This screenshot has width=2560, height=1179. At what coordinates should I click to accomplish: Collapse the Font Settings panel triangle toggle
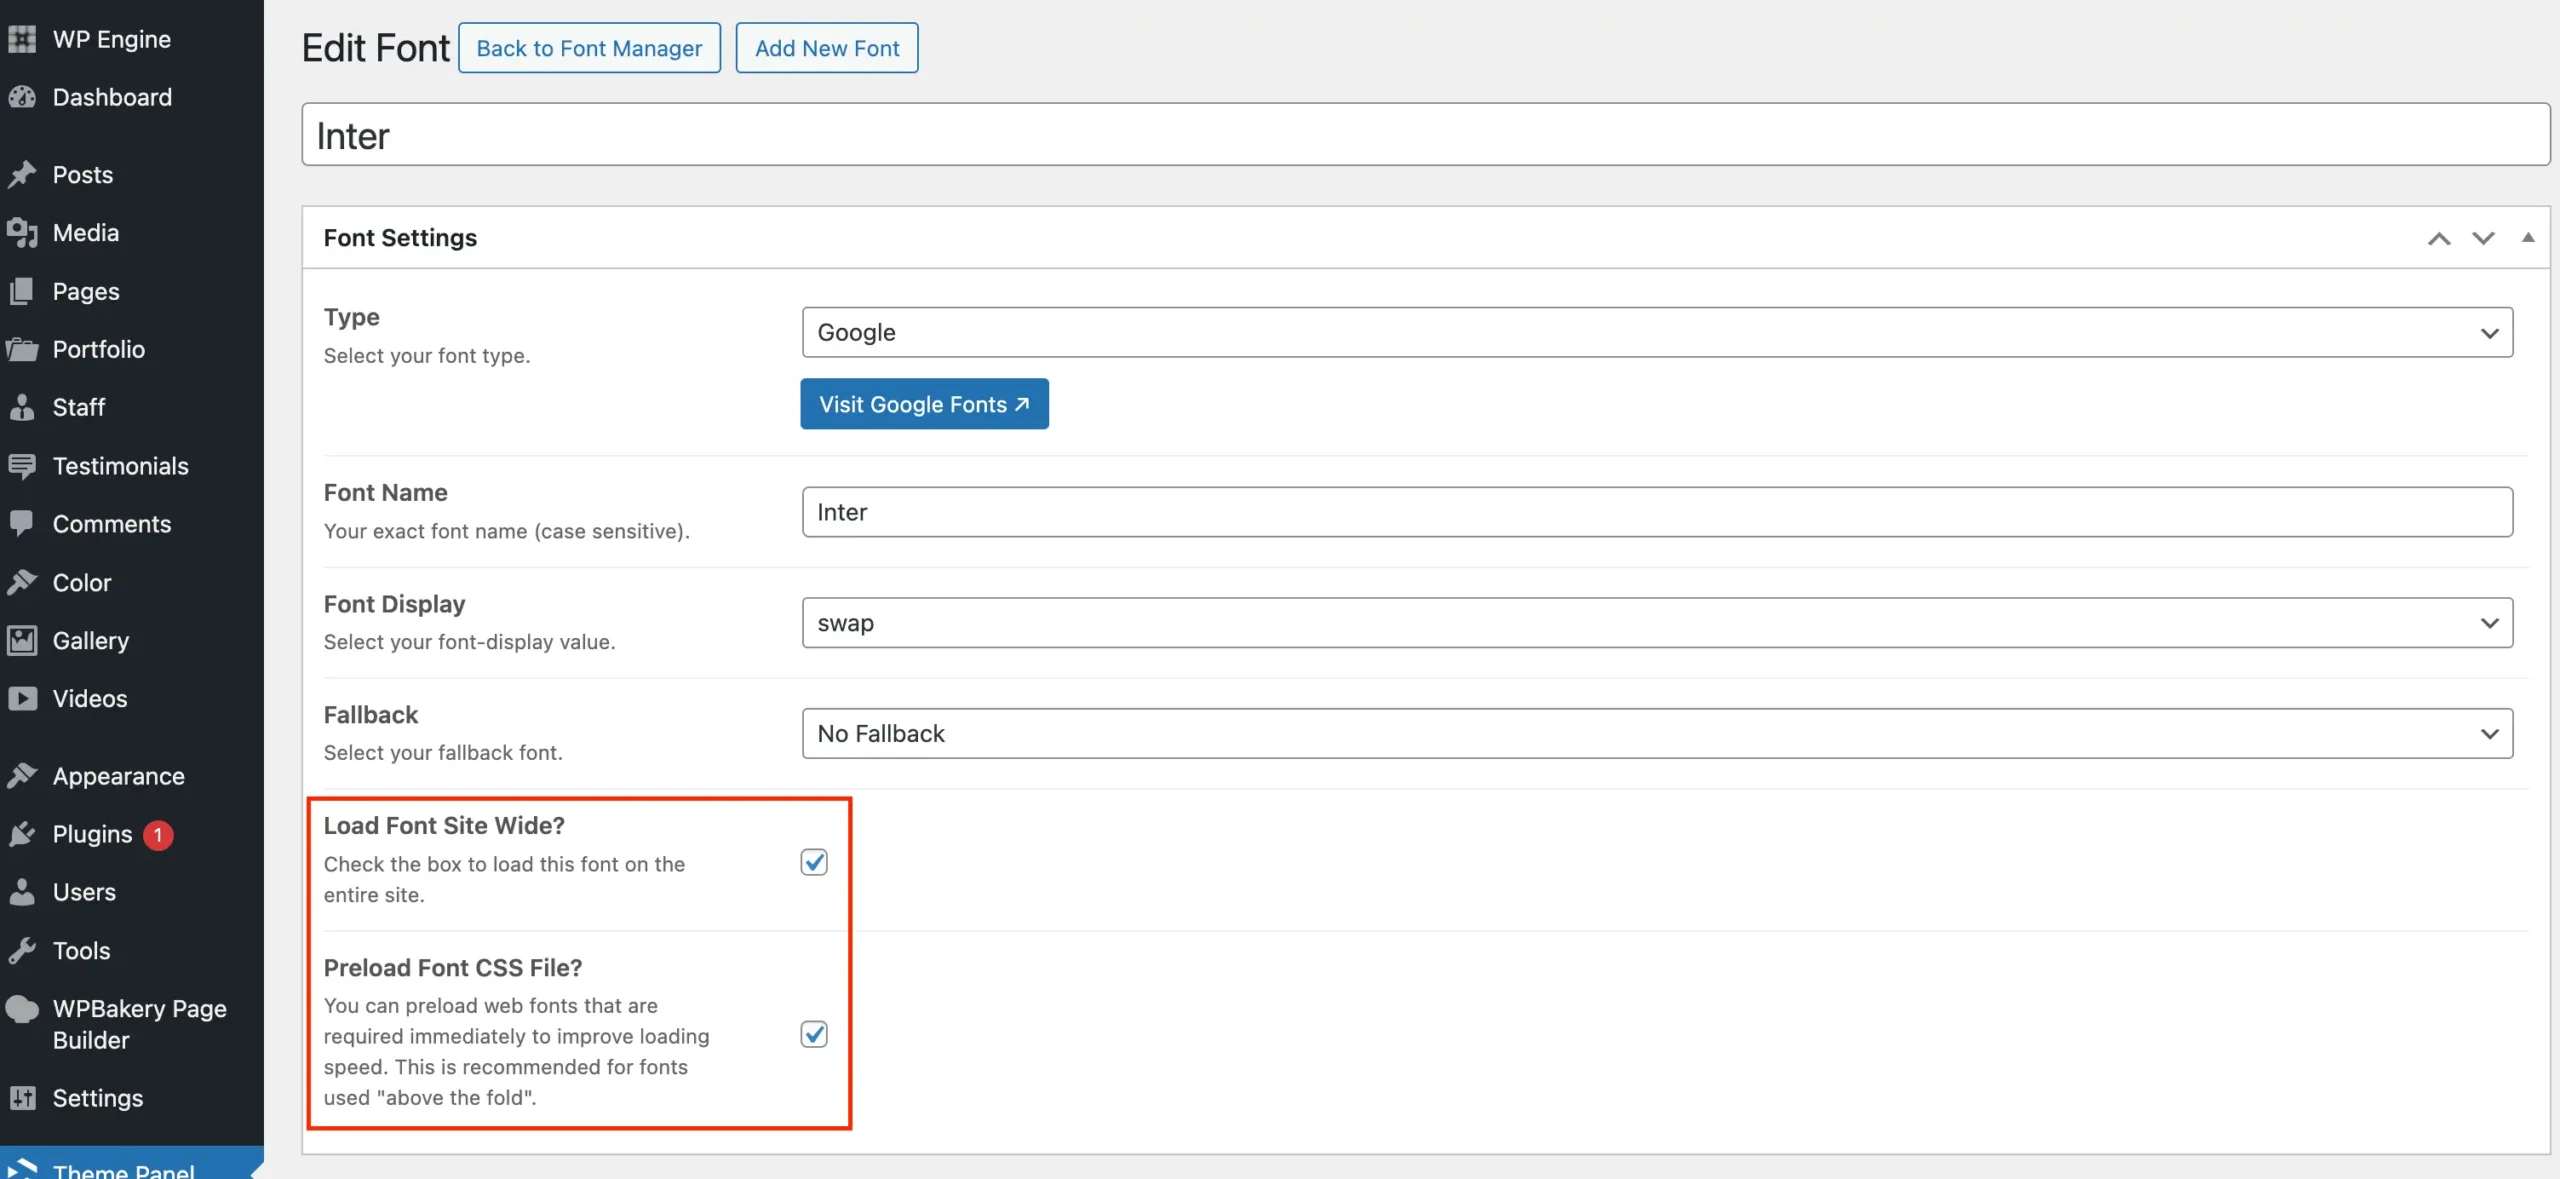point(2528,238)
